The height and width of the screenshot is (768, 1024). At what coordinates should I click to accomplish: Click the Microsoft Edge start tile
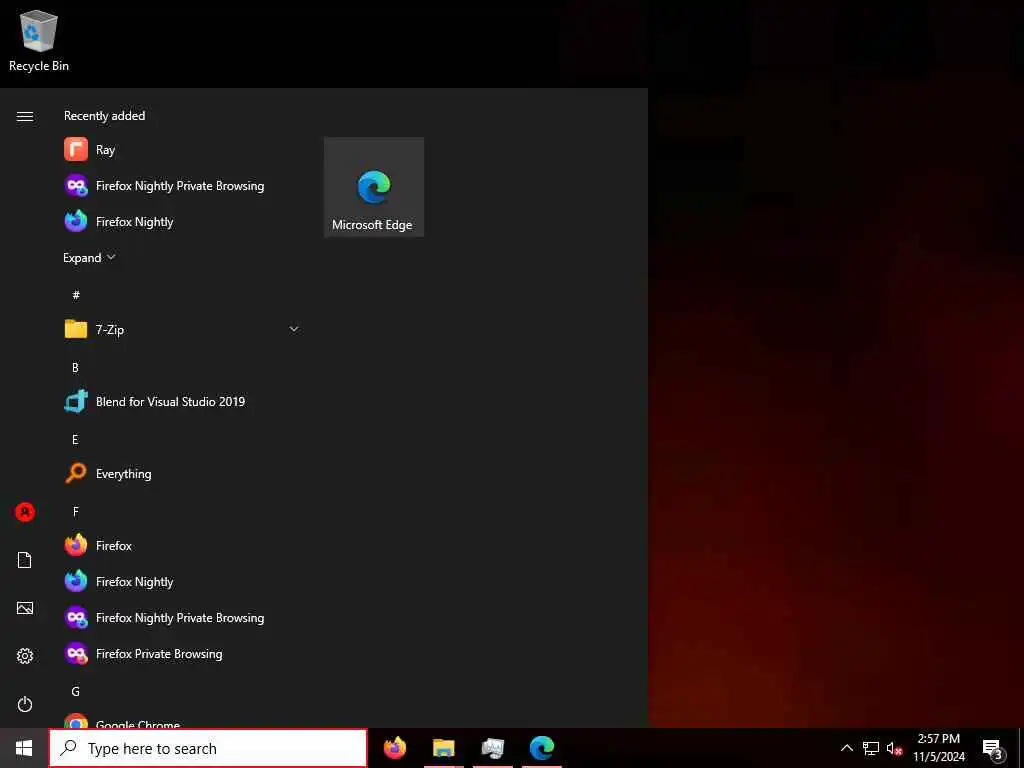point(374,187)
